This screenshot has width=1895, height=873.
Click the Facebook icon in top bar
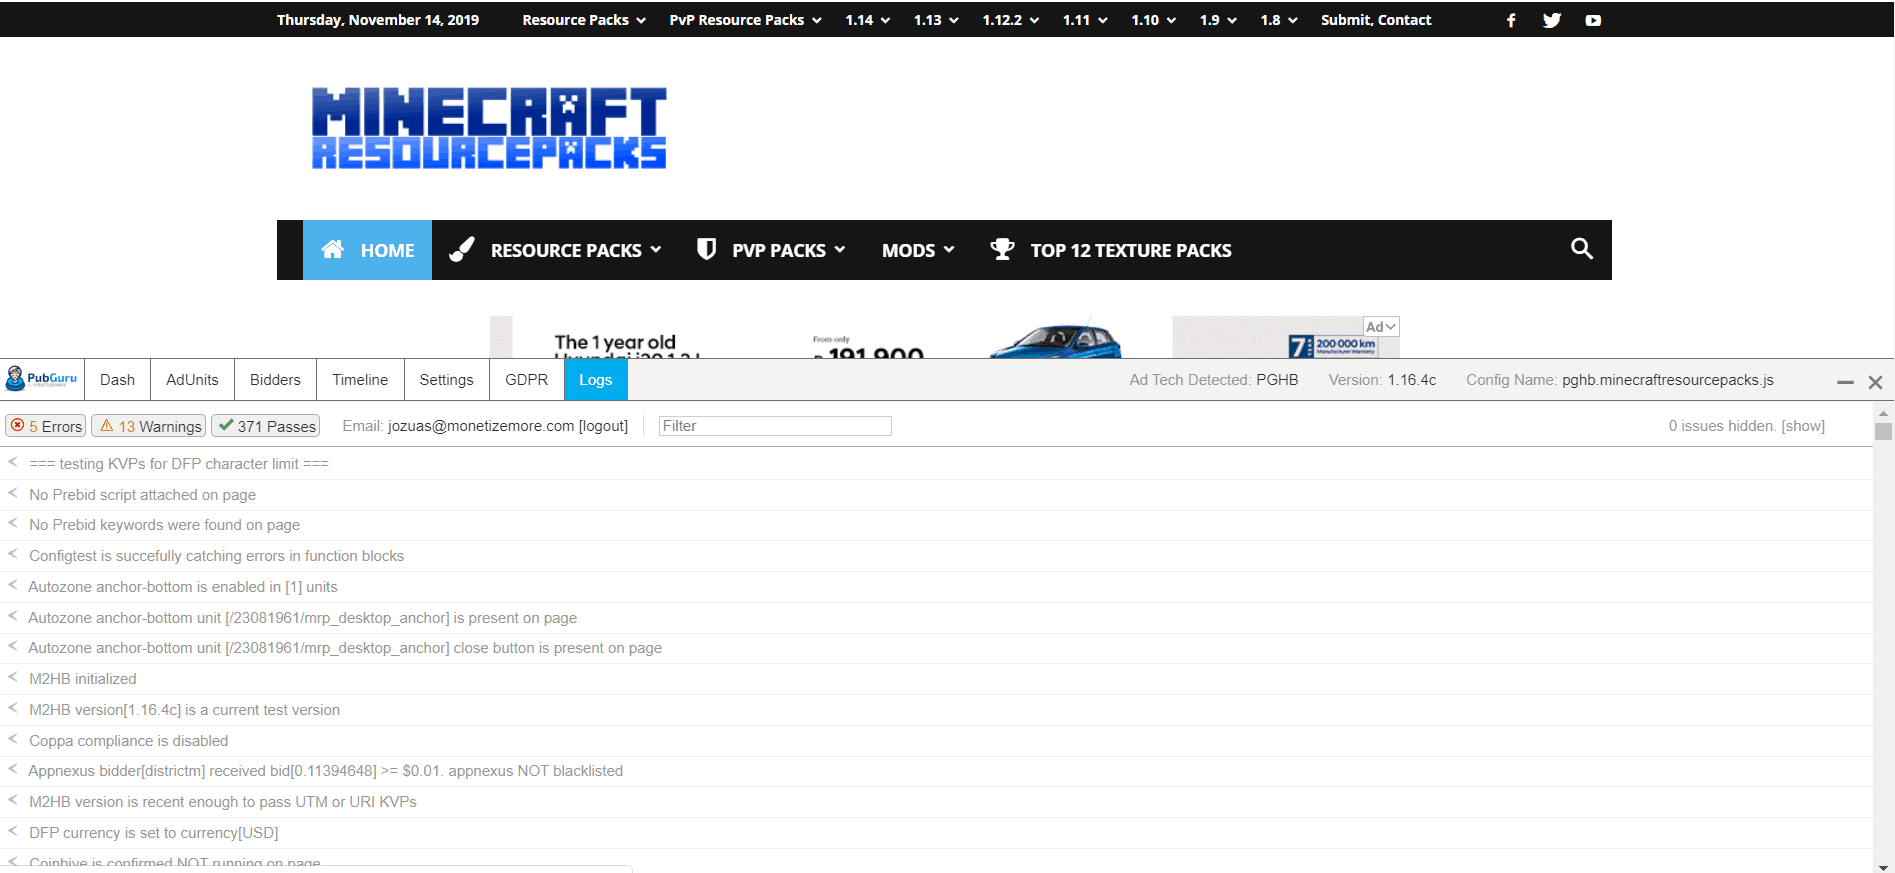(1511, 20)
